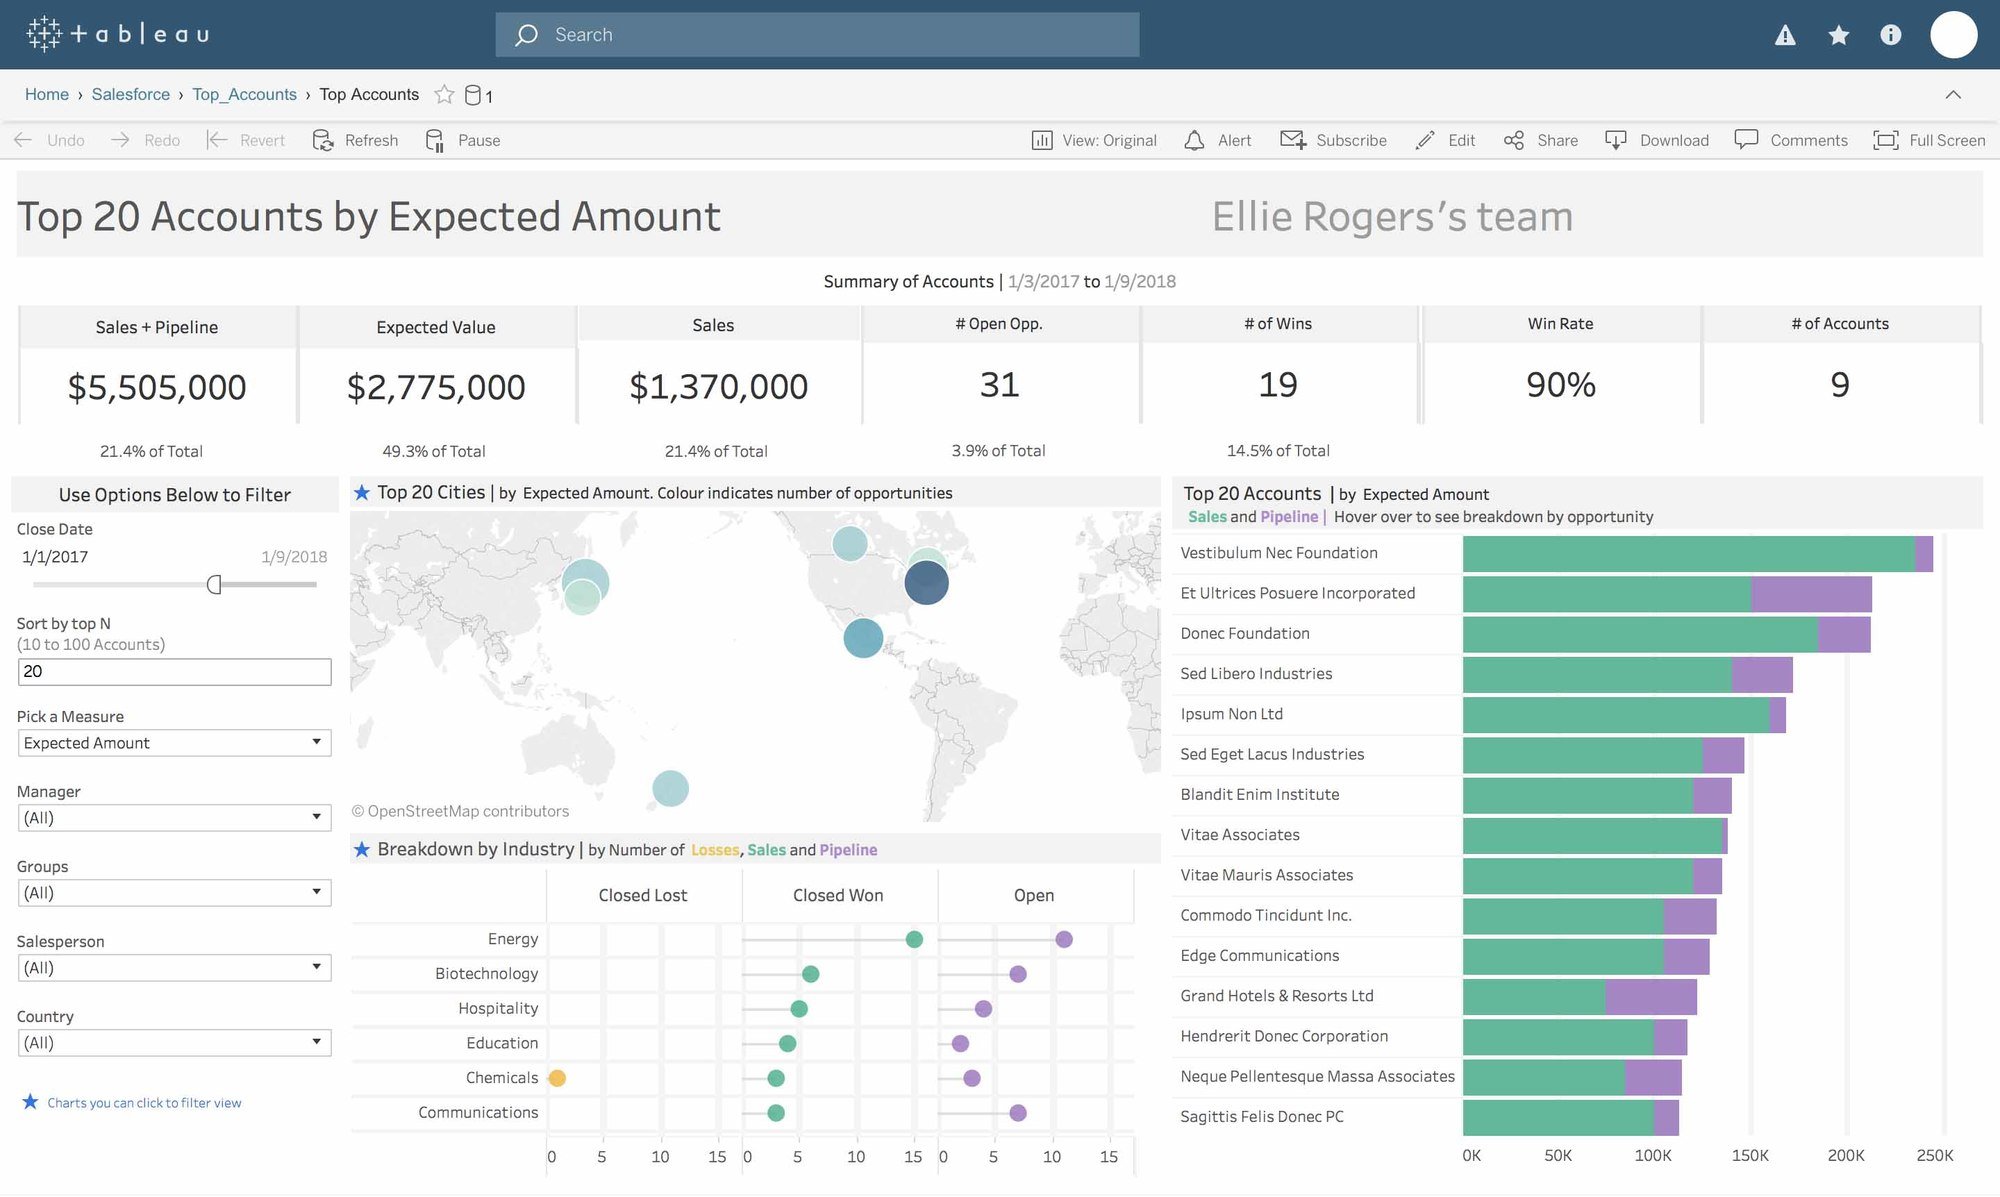
Task: Open the Comments pane
Action: click(1791, 140)
